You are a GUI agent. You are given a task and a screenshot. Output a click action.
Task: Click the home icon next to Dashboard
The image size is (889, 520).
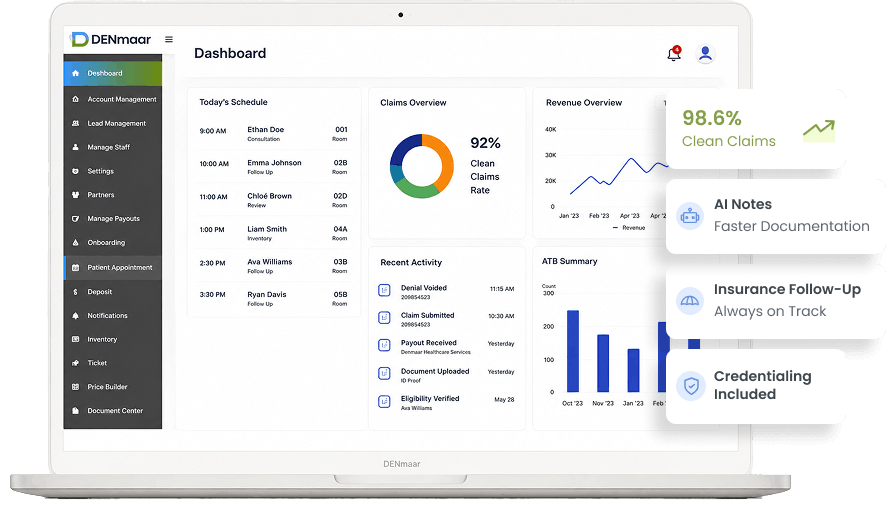[75, 73]
